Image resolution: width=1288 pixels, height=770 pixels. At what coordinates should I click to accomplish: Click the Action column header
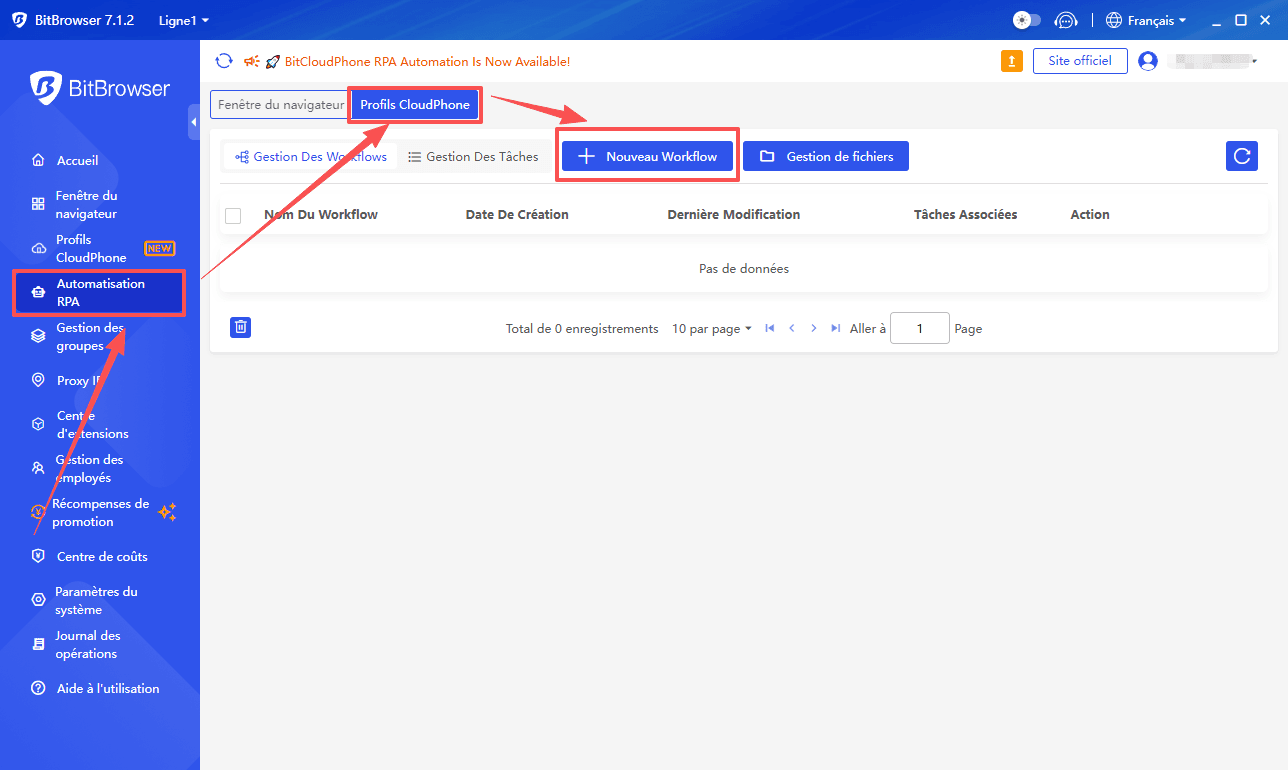coord(1090,215)
